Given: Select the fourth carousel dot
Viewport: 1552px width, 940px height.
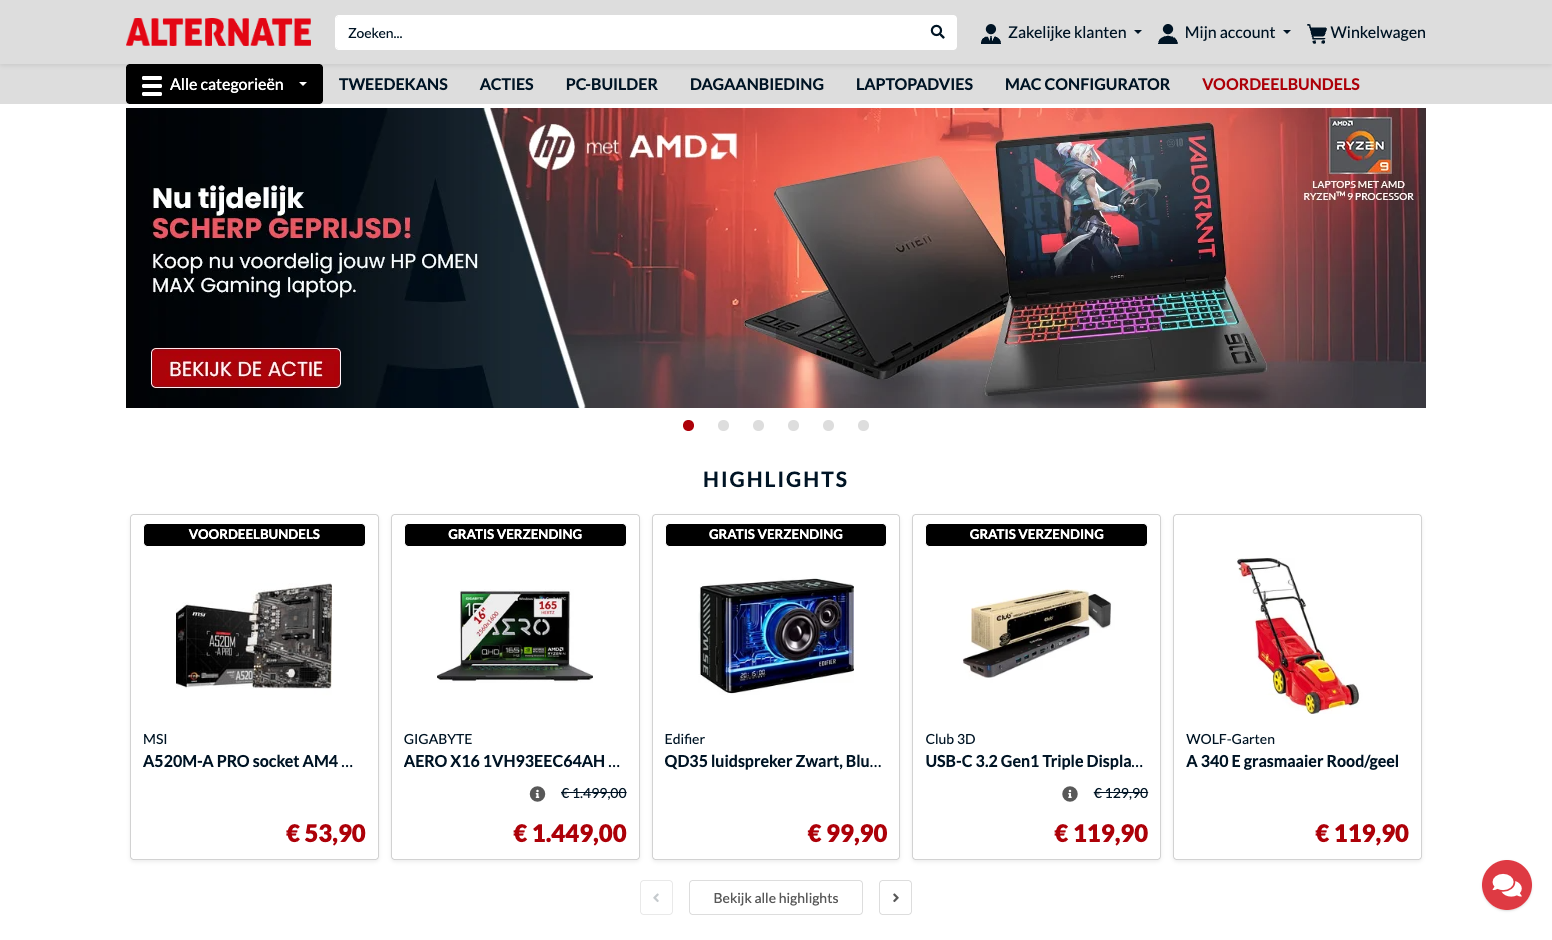Looking at the screenshot, I should [x=793, y=426].
